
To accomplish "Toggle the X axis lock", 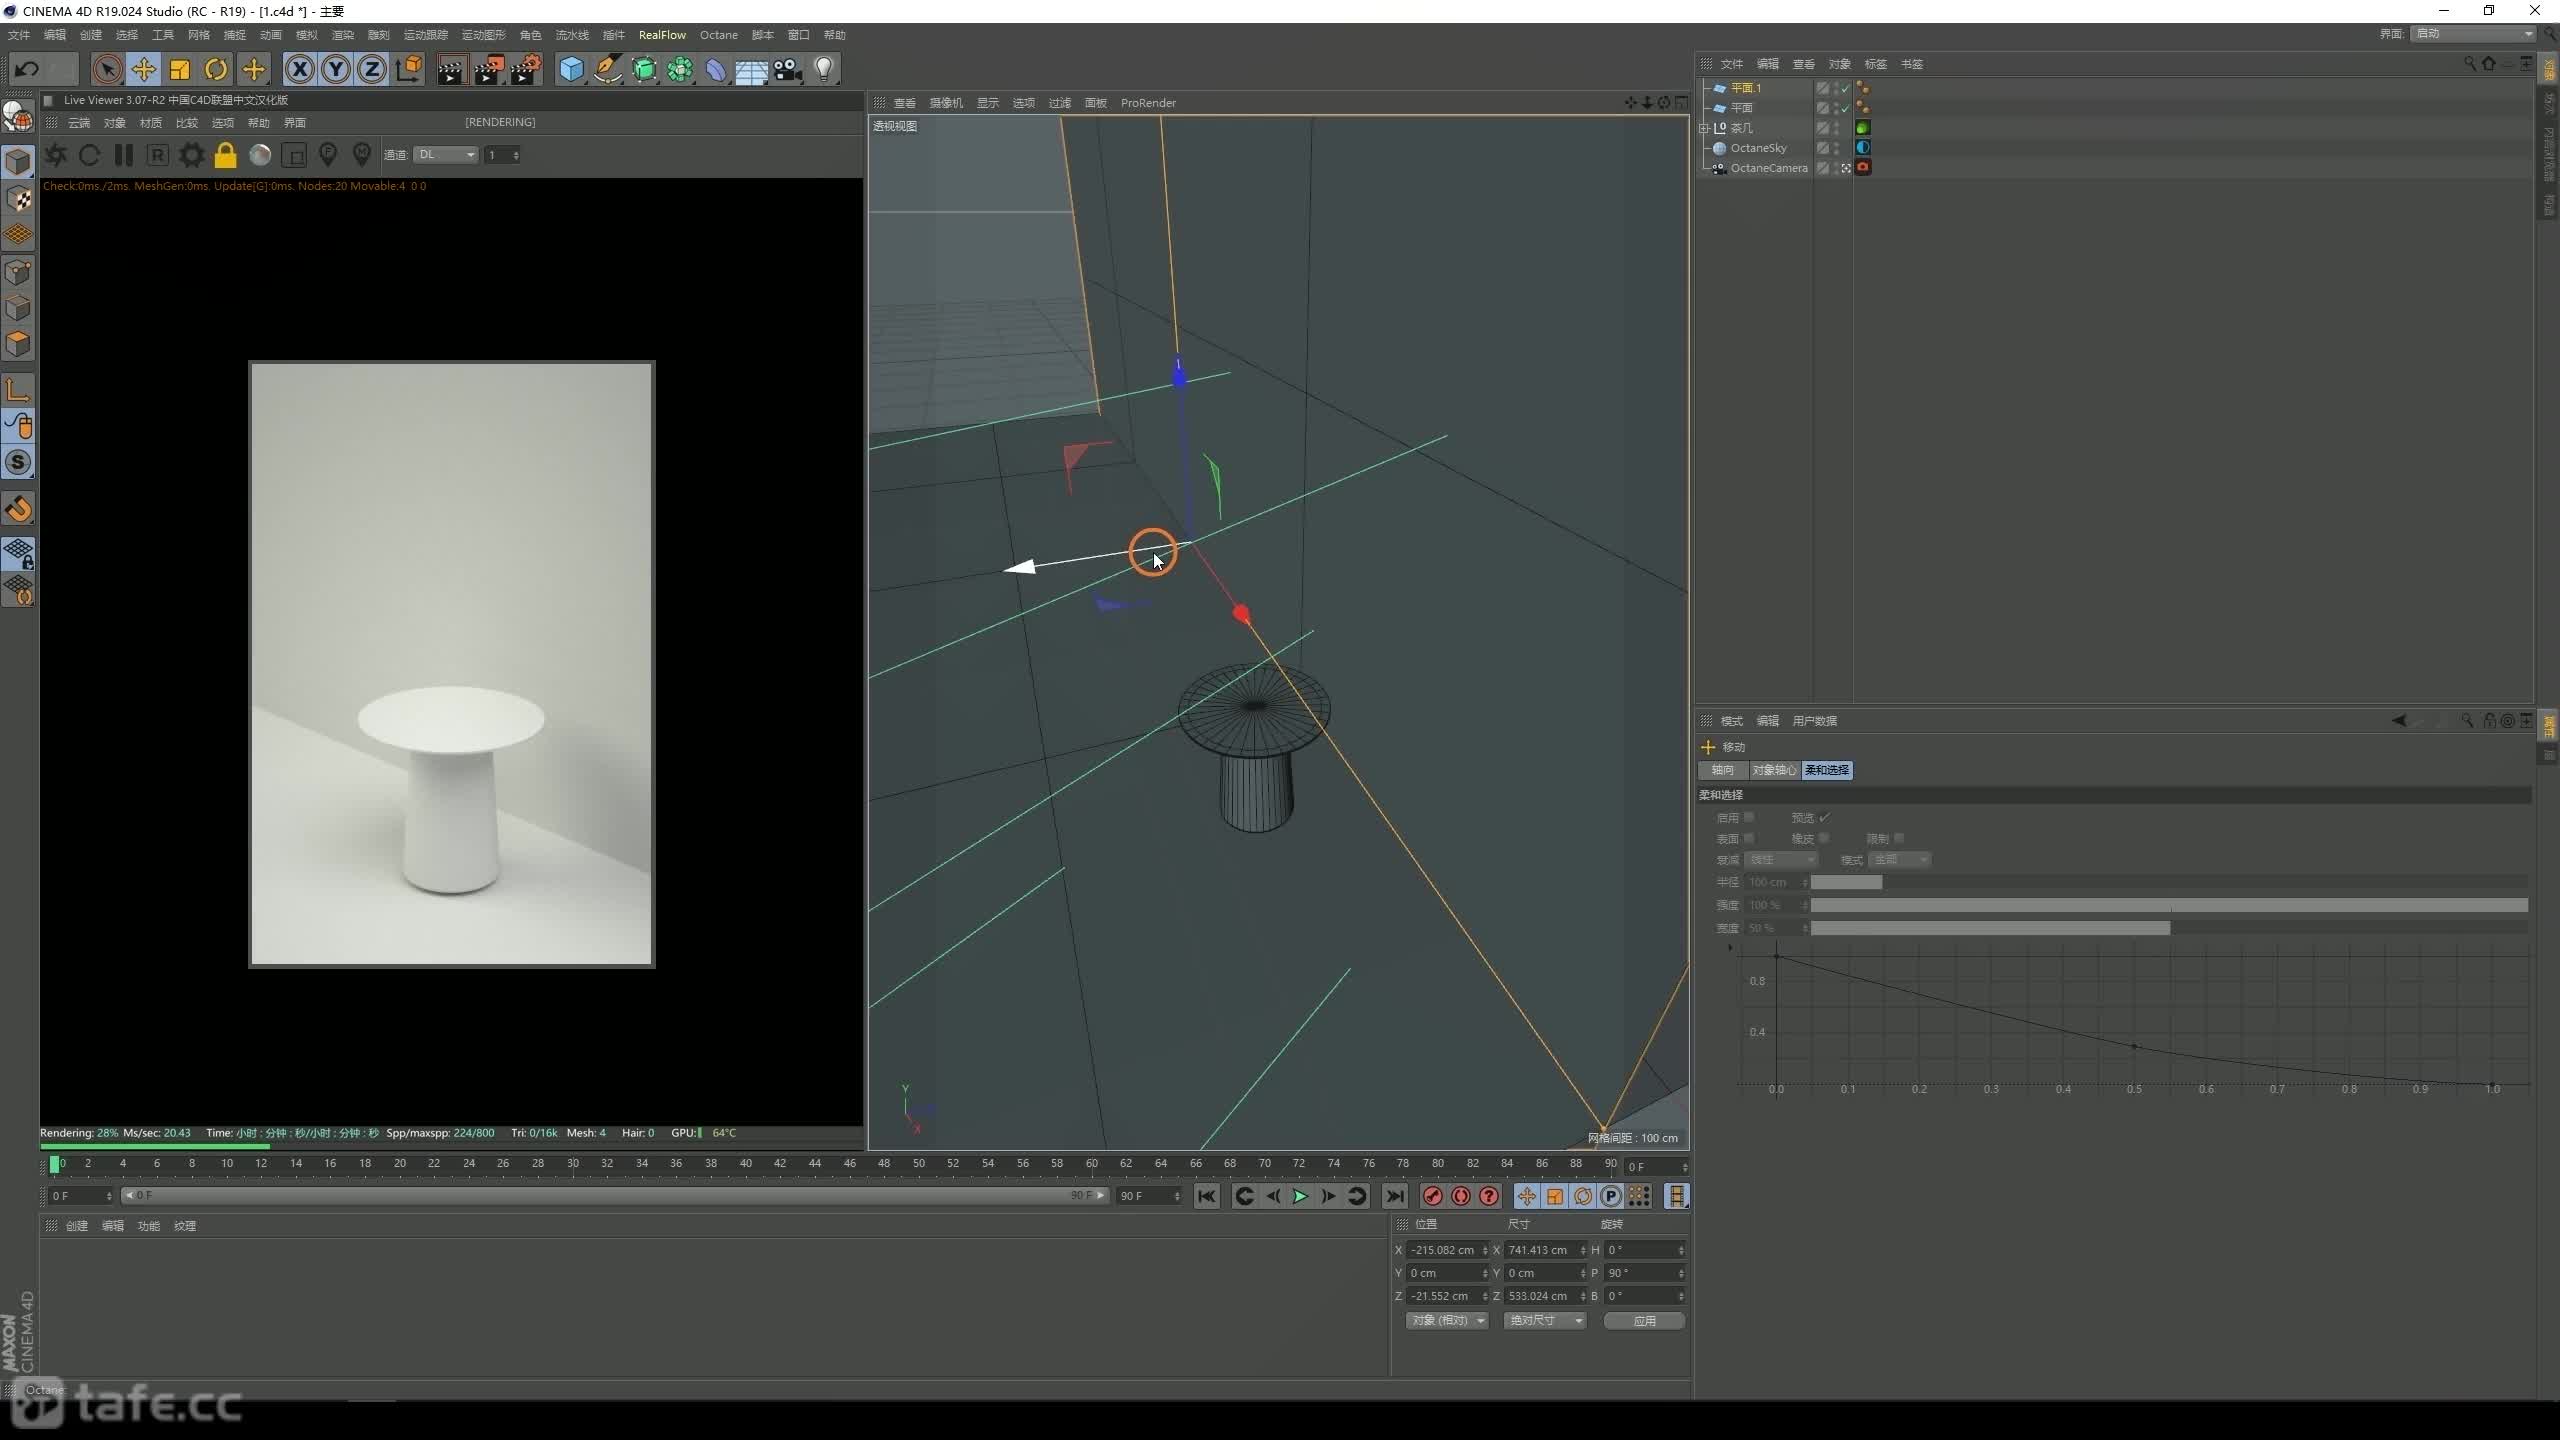I will (x=300, y=69).
